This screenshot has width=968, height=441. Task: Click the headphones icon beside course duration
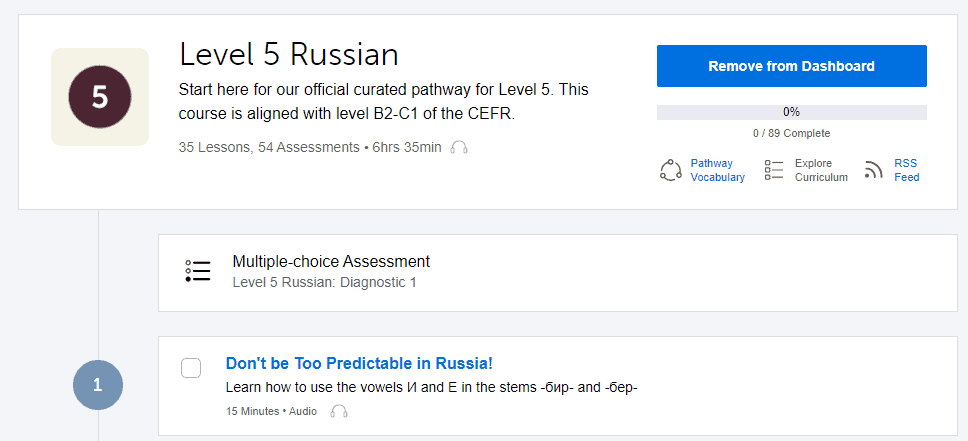[x=459, y=148]
